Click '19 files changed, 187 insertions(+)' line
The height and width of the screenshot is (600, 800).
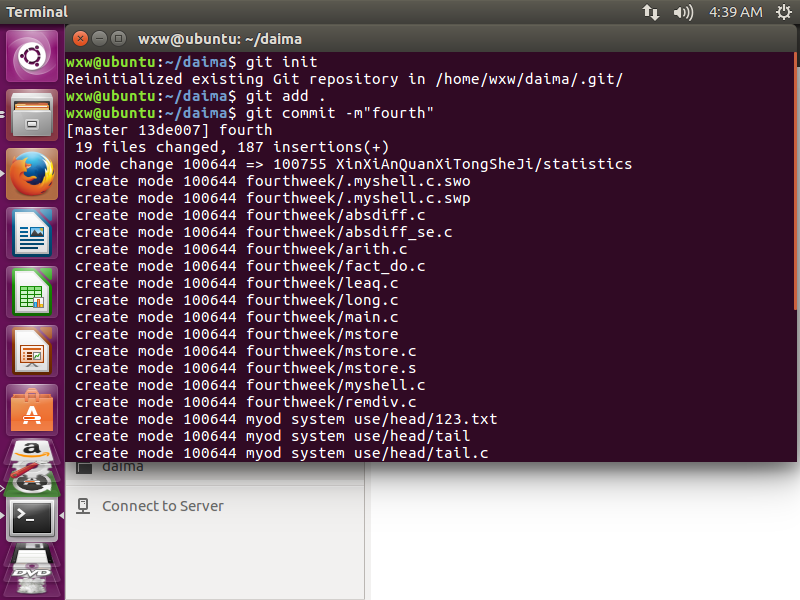[x=232, y=147]
